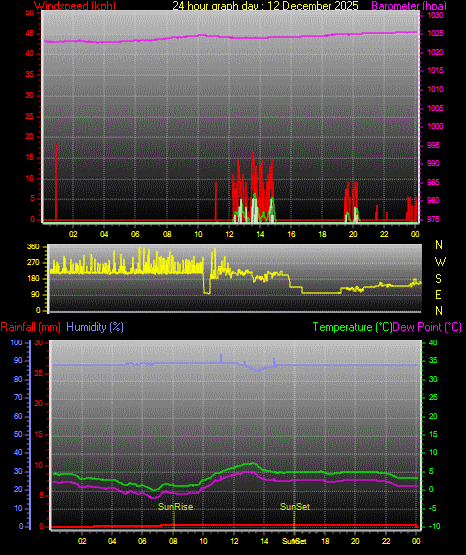Click the green temperature axis value 35

pyautogui.click(x=433, y=361)
